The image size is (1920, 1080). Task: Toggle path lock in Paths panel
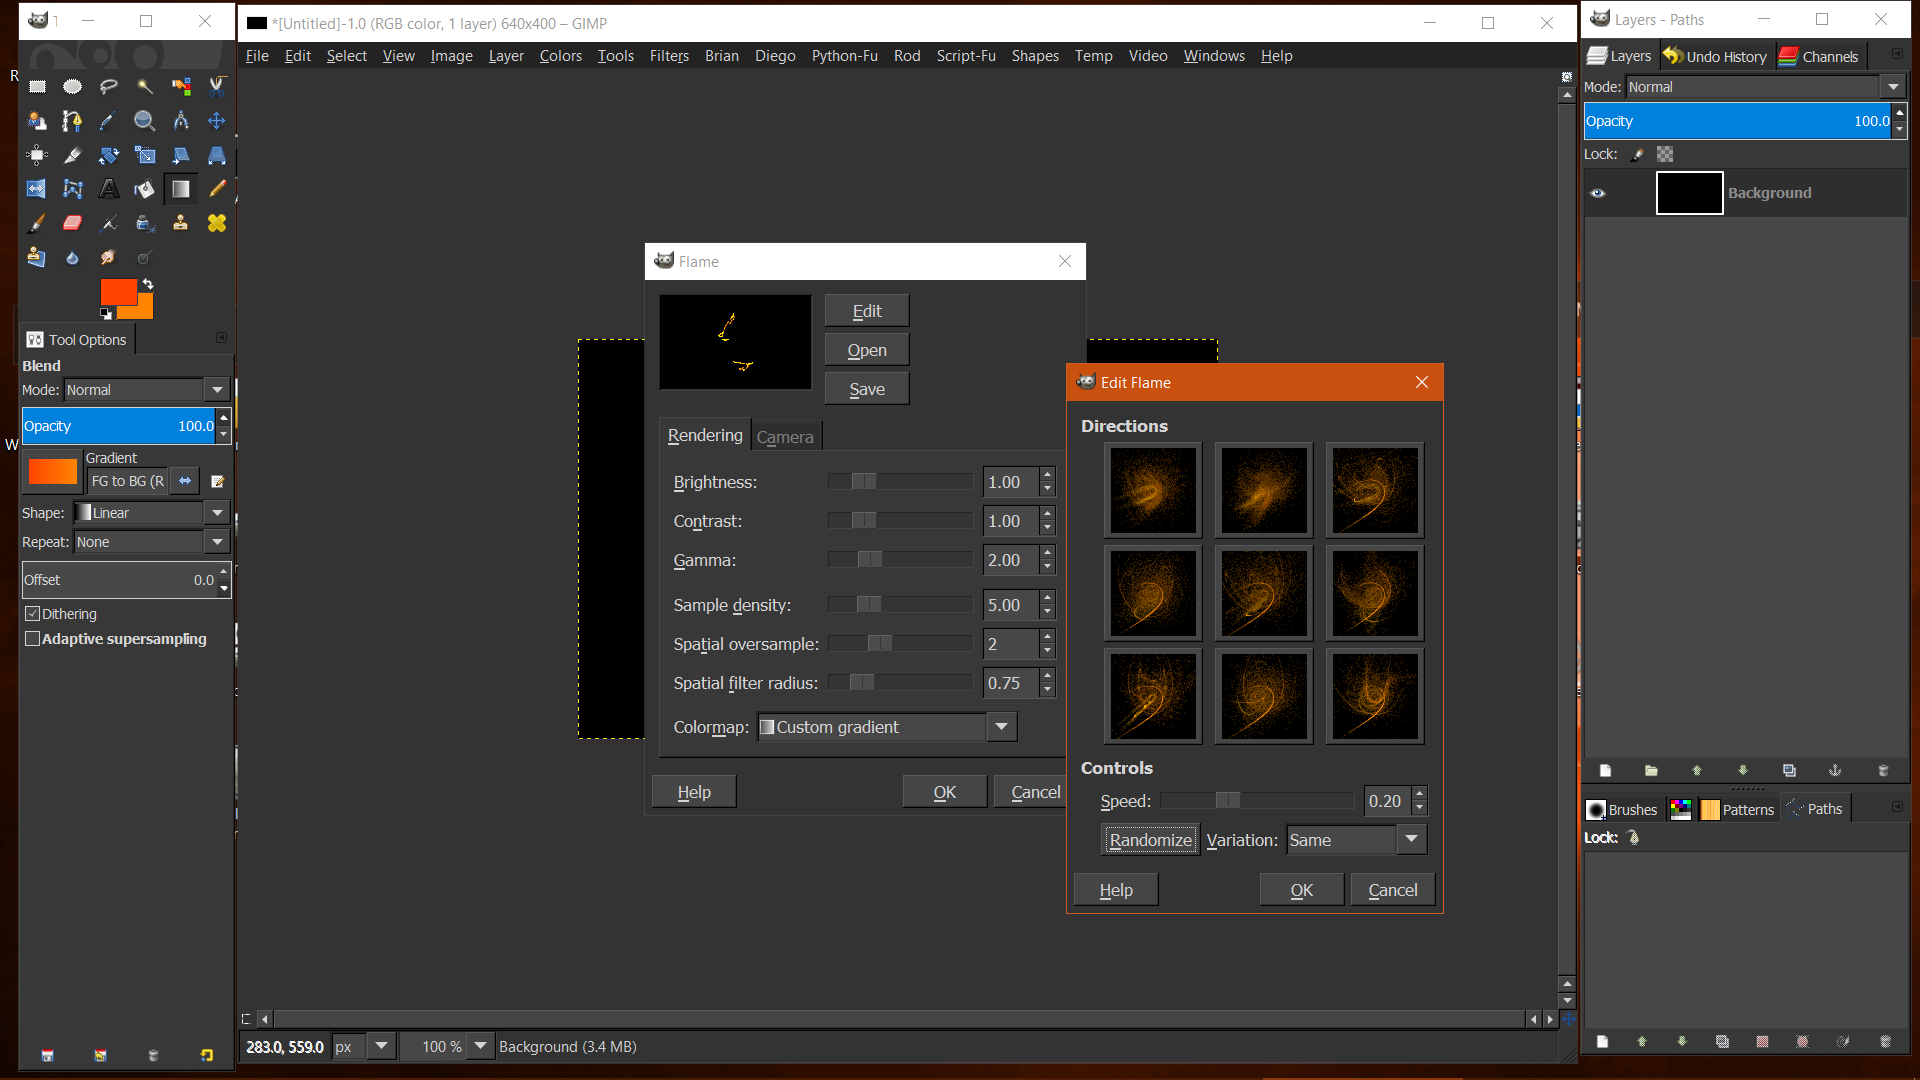(1634, 837)
